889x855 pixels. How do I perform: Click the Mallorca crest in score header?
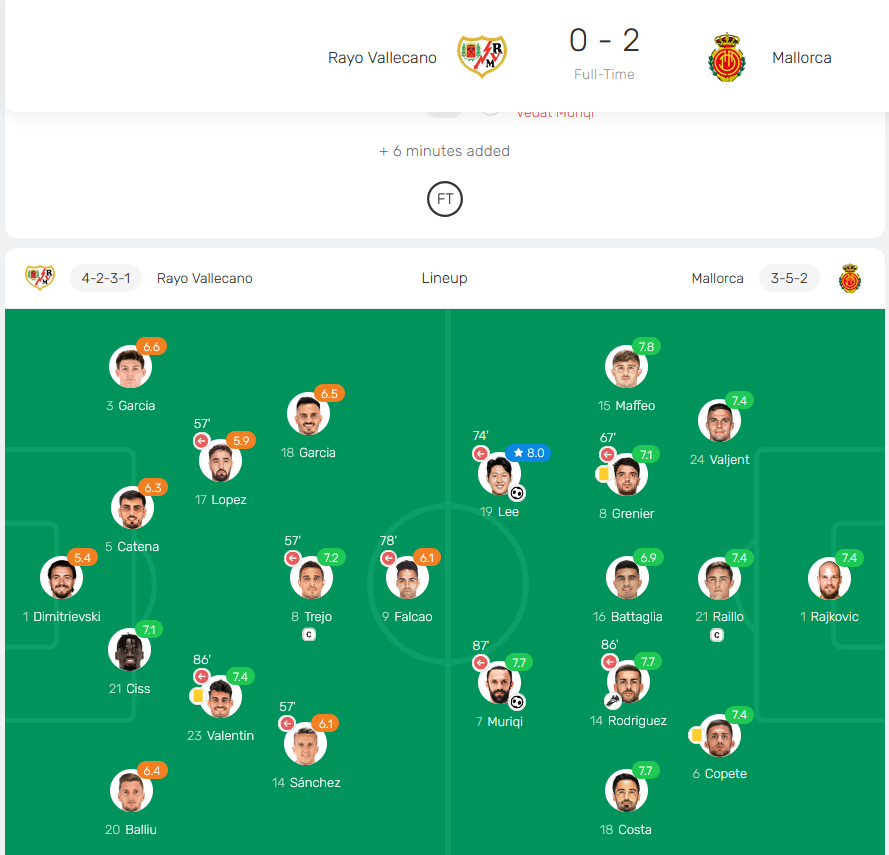tap(728, 57)
